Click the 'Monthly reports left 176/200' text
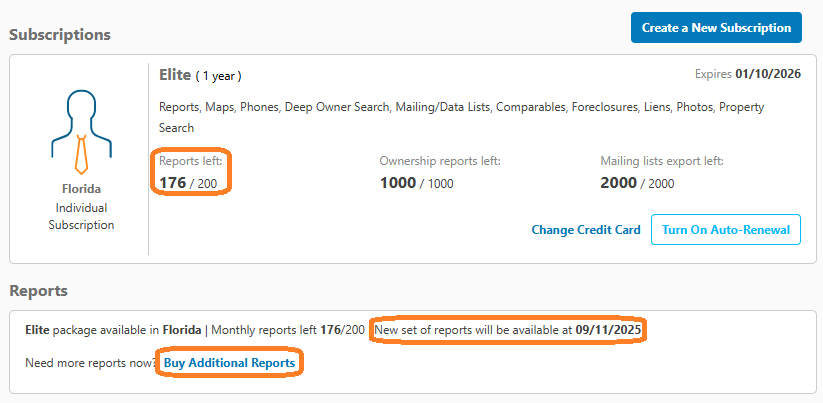The image size is (823, 403). (x=288, y=331)
